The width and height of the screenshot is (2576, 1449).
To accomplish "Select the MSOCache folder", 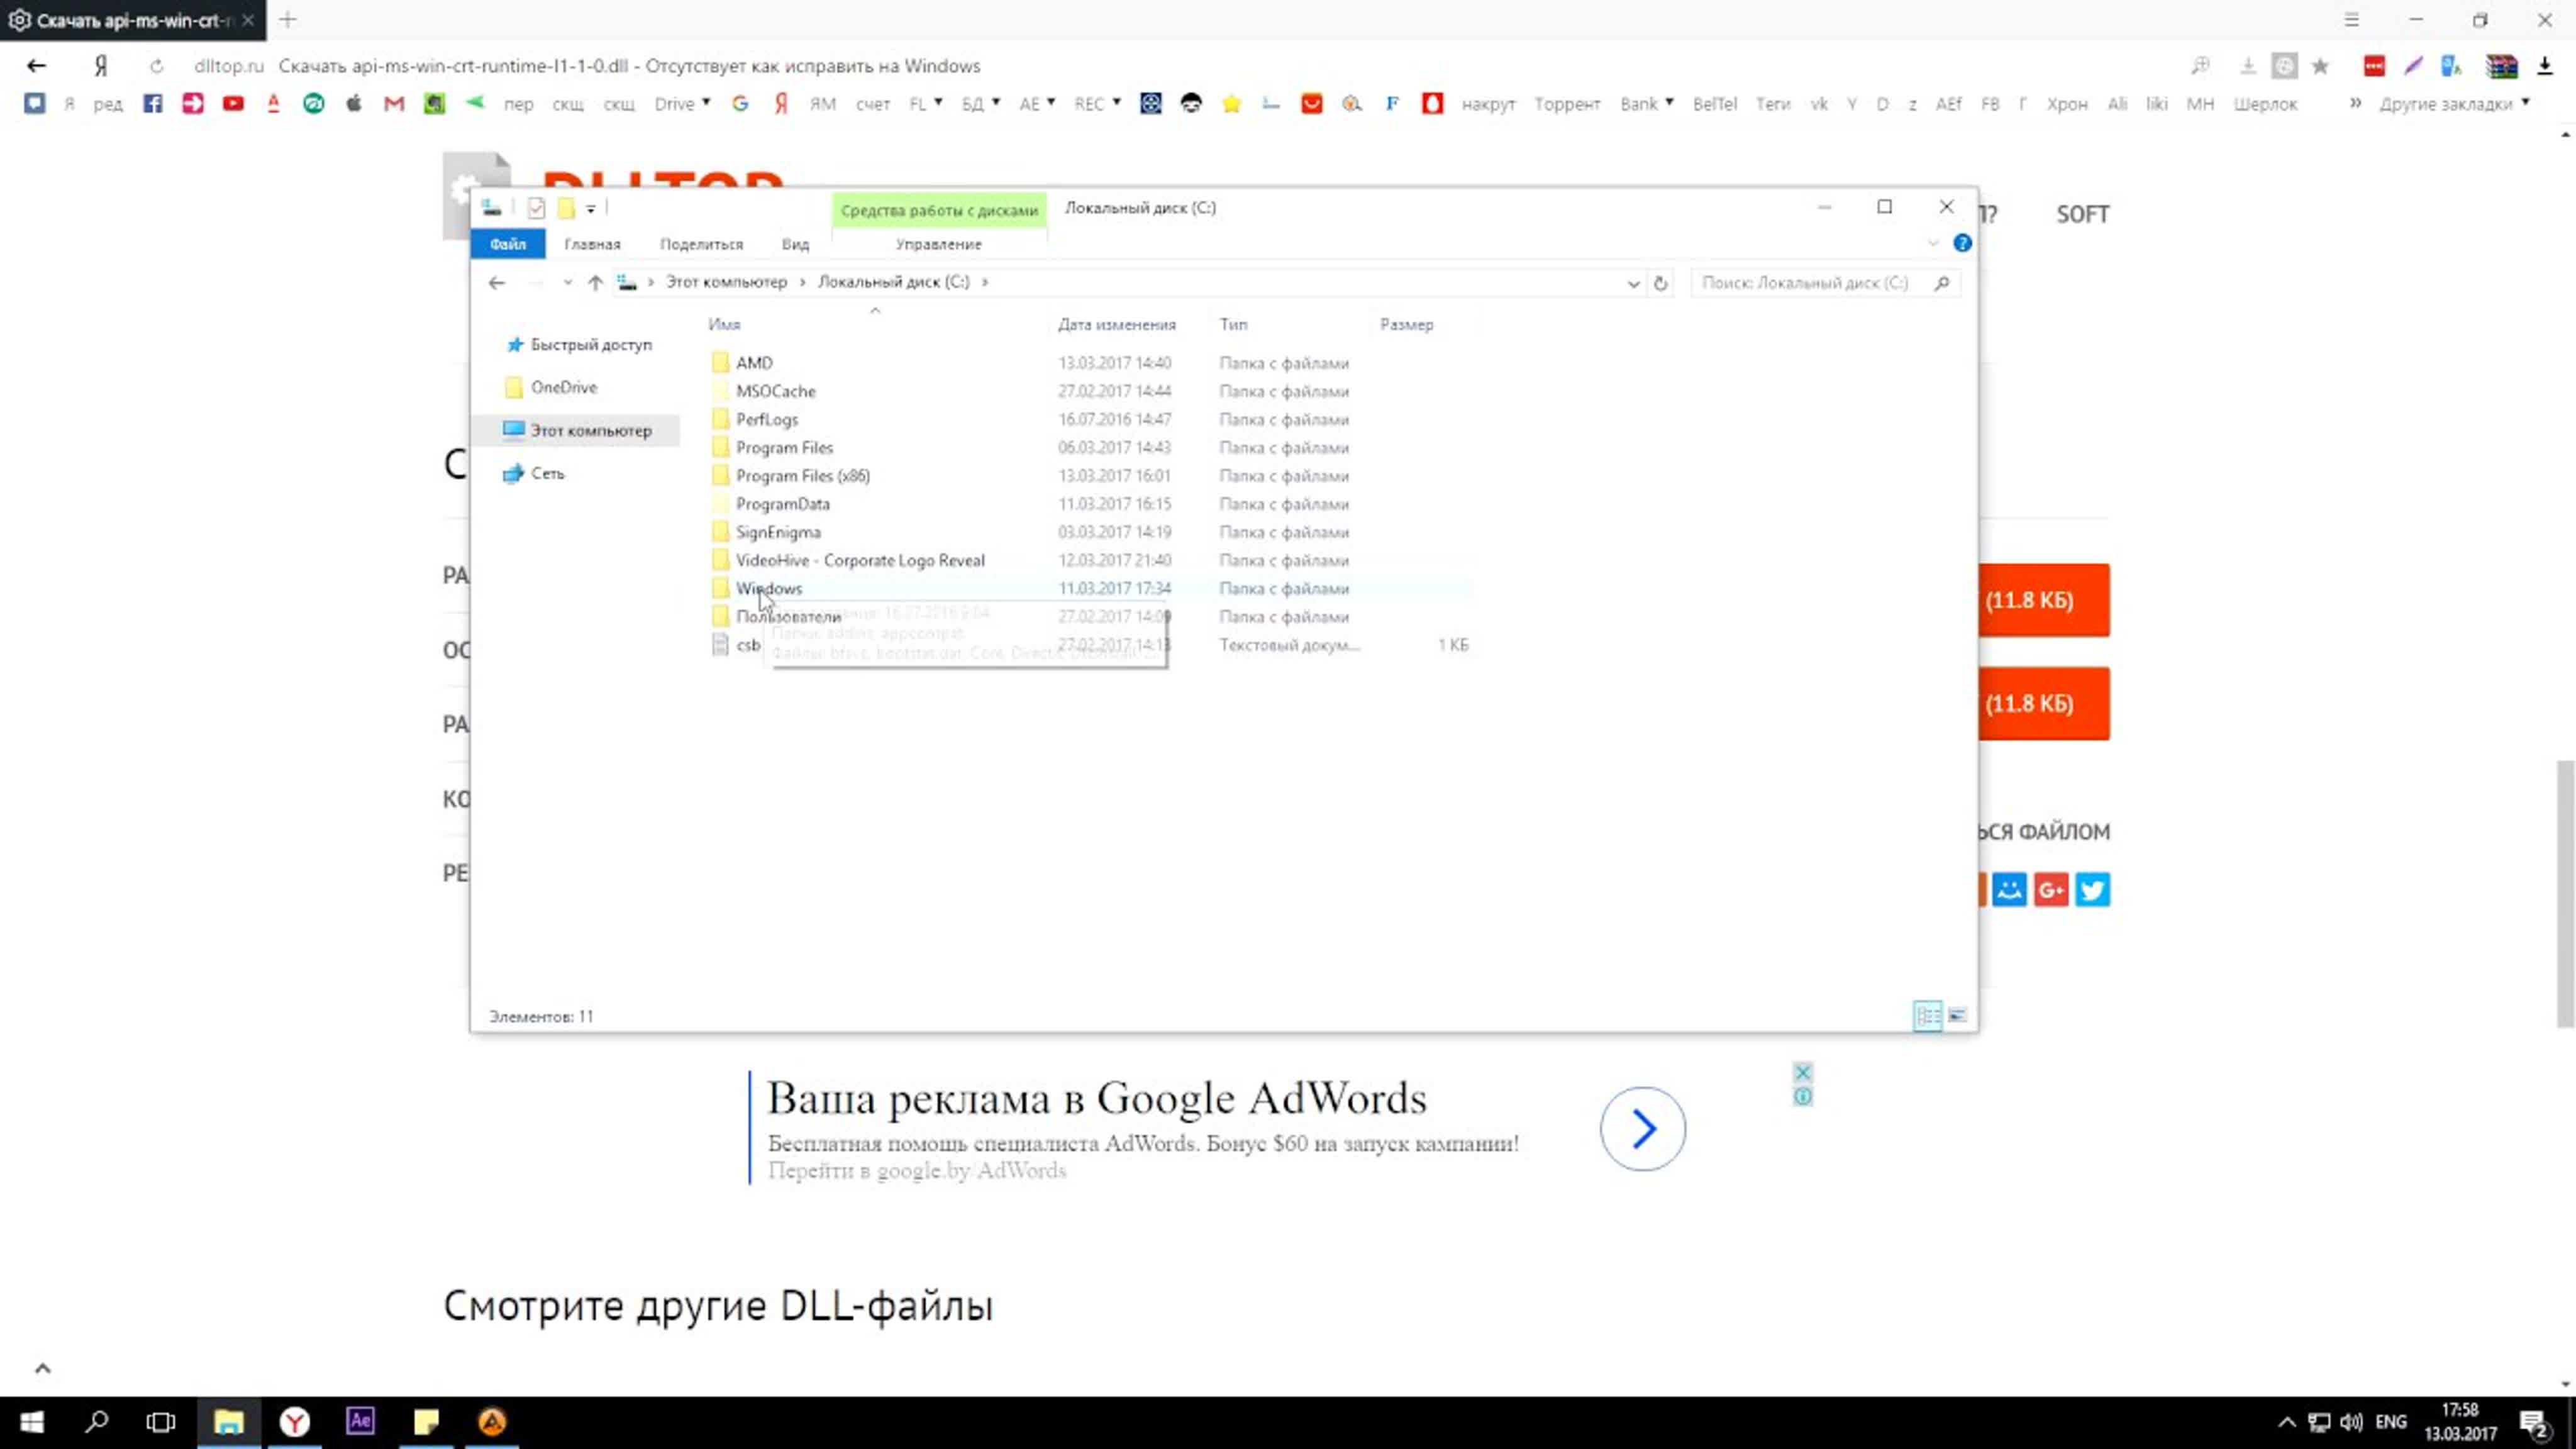I will 776,391.
